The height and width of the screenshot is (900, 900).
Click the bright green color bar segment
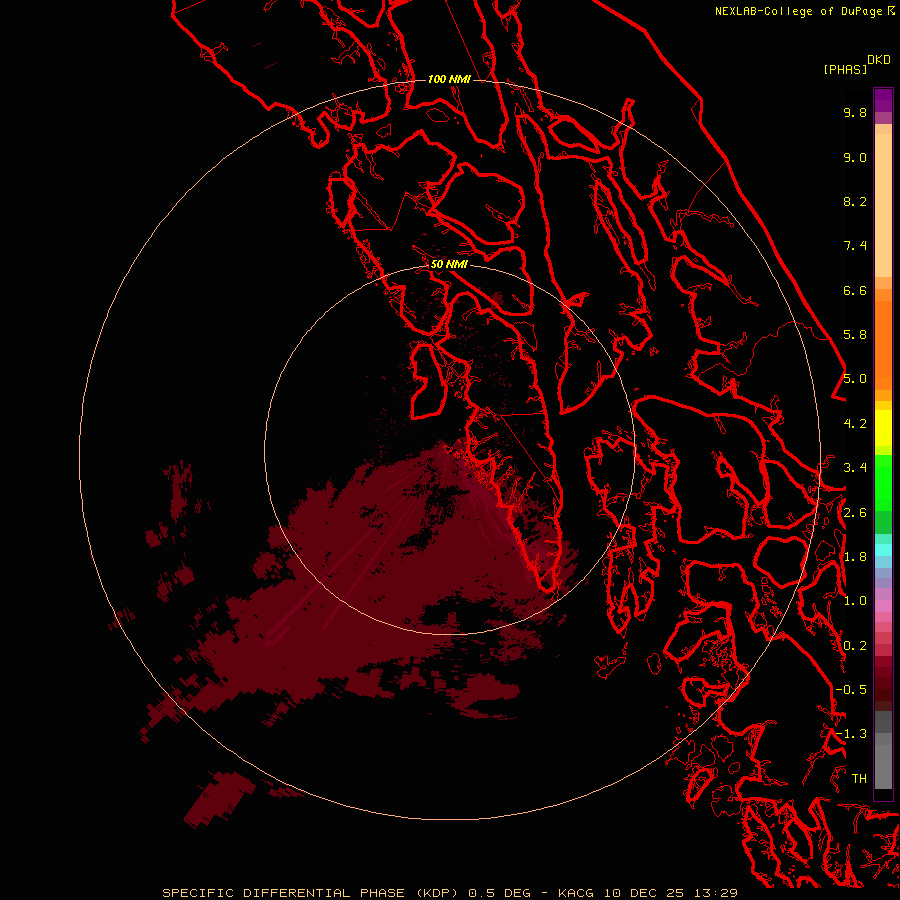coord(883,482)
